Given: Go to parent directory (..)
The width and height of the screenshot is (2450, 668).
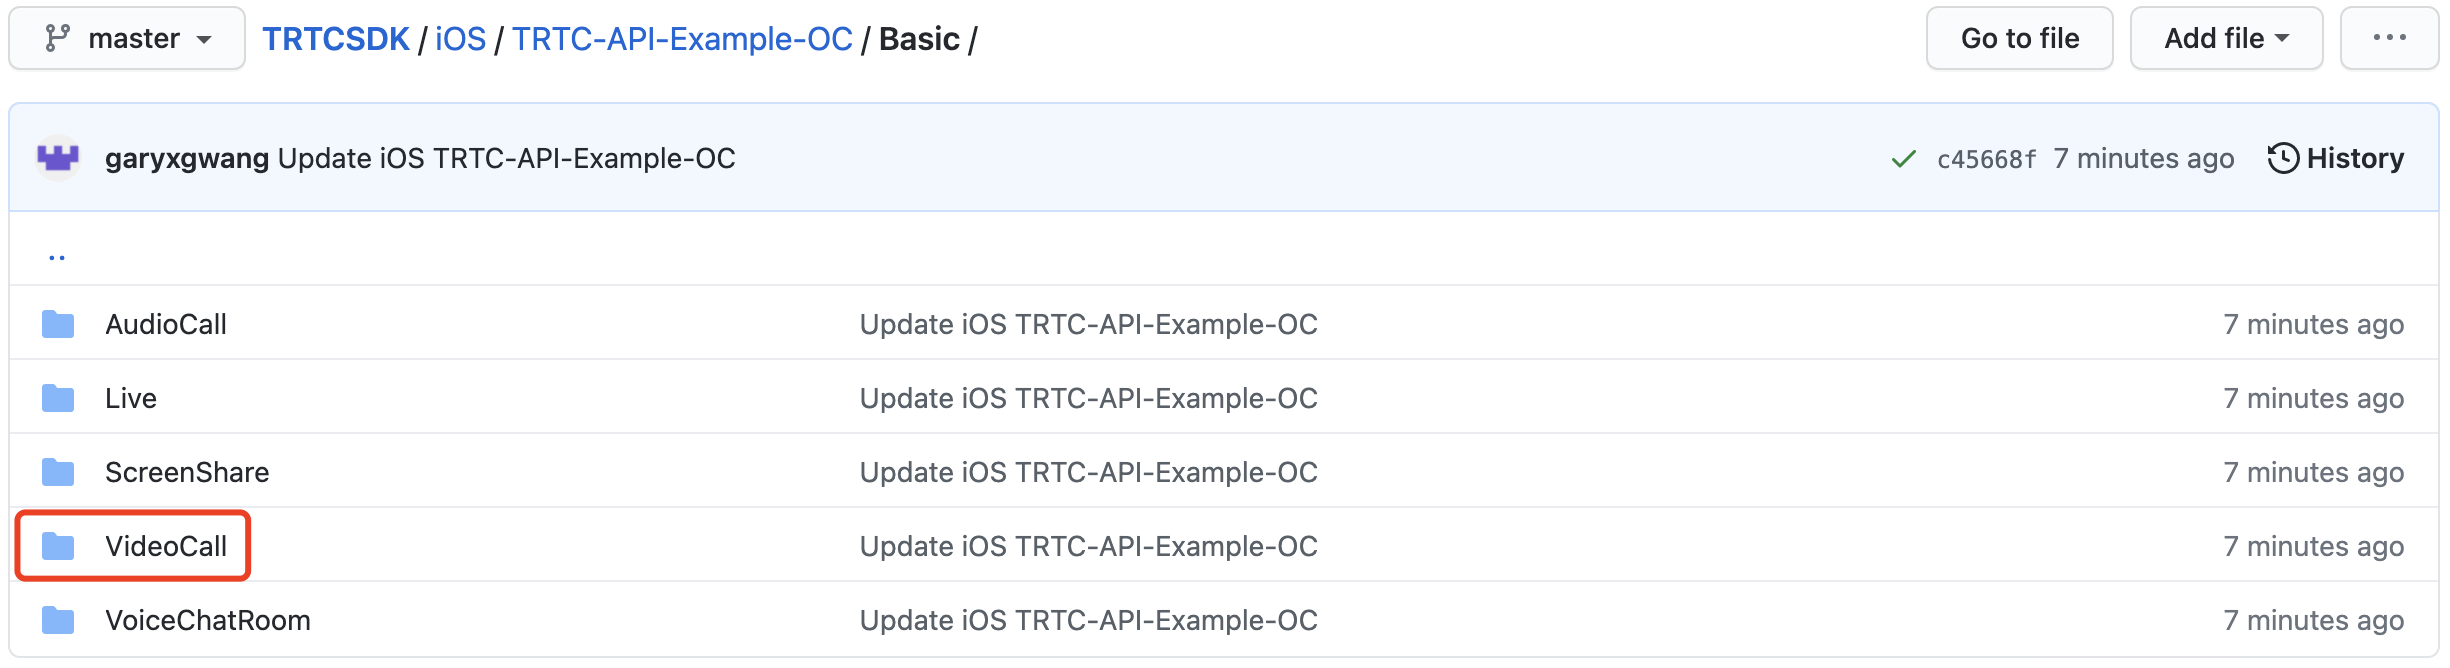Looking at the screenshot, I should click(57, 257).
